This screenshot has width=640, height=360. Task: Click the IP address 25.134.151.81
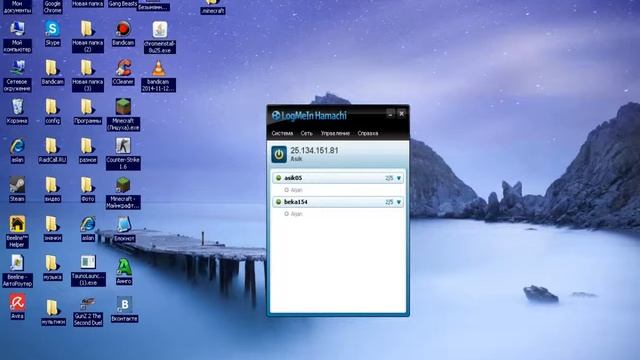click(314, 151)
